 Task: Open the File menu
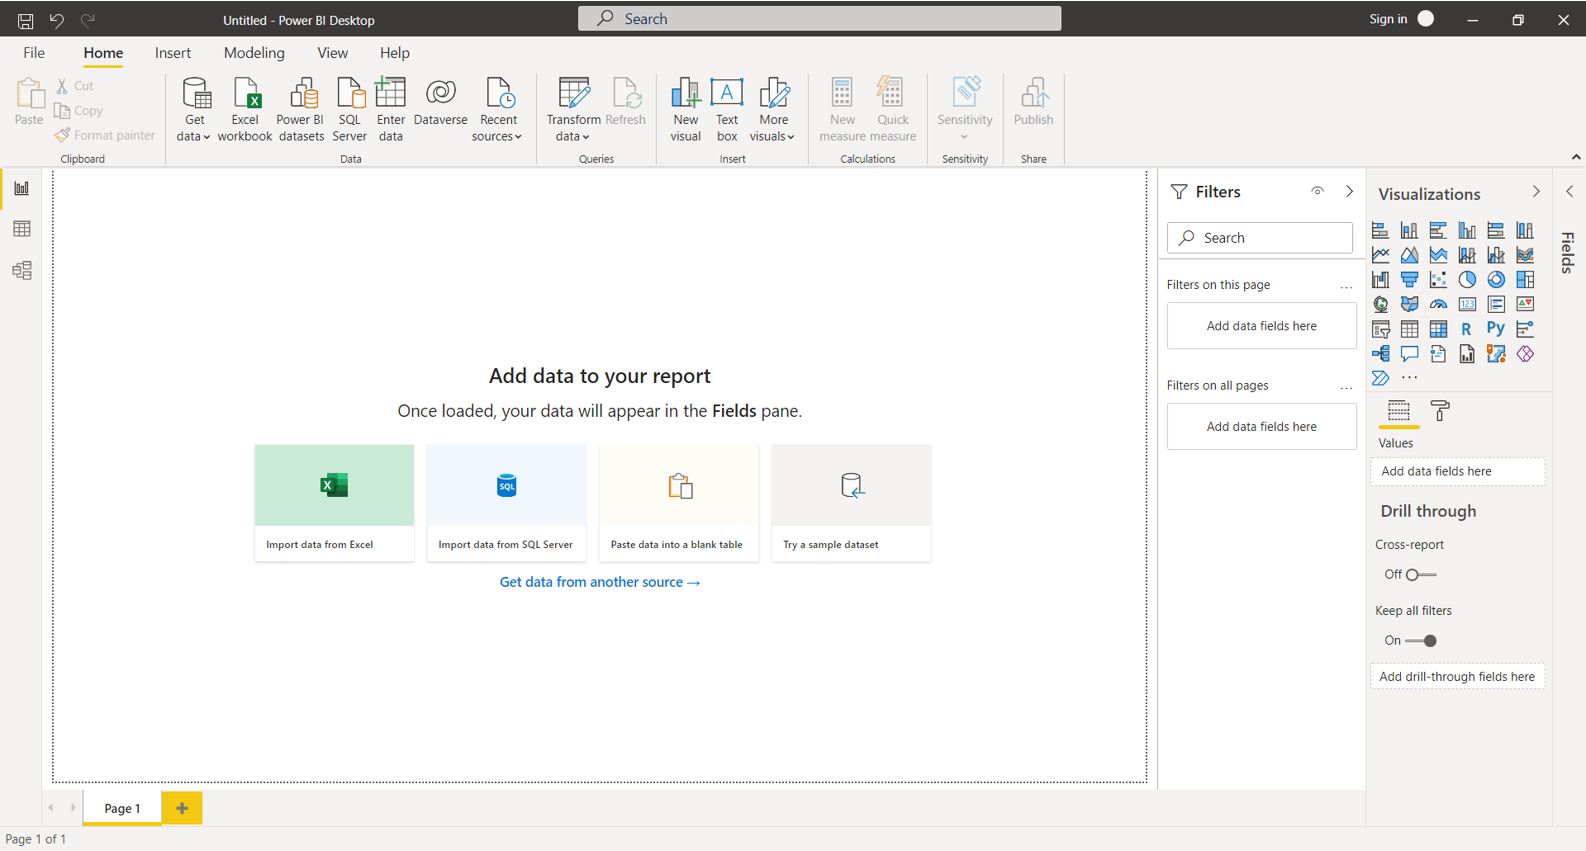coord(34,53)
